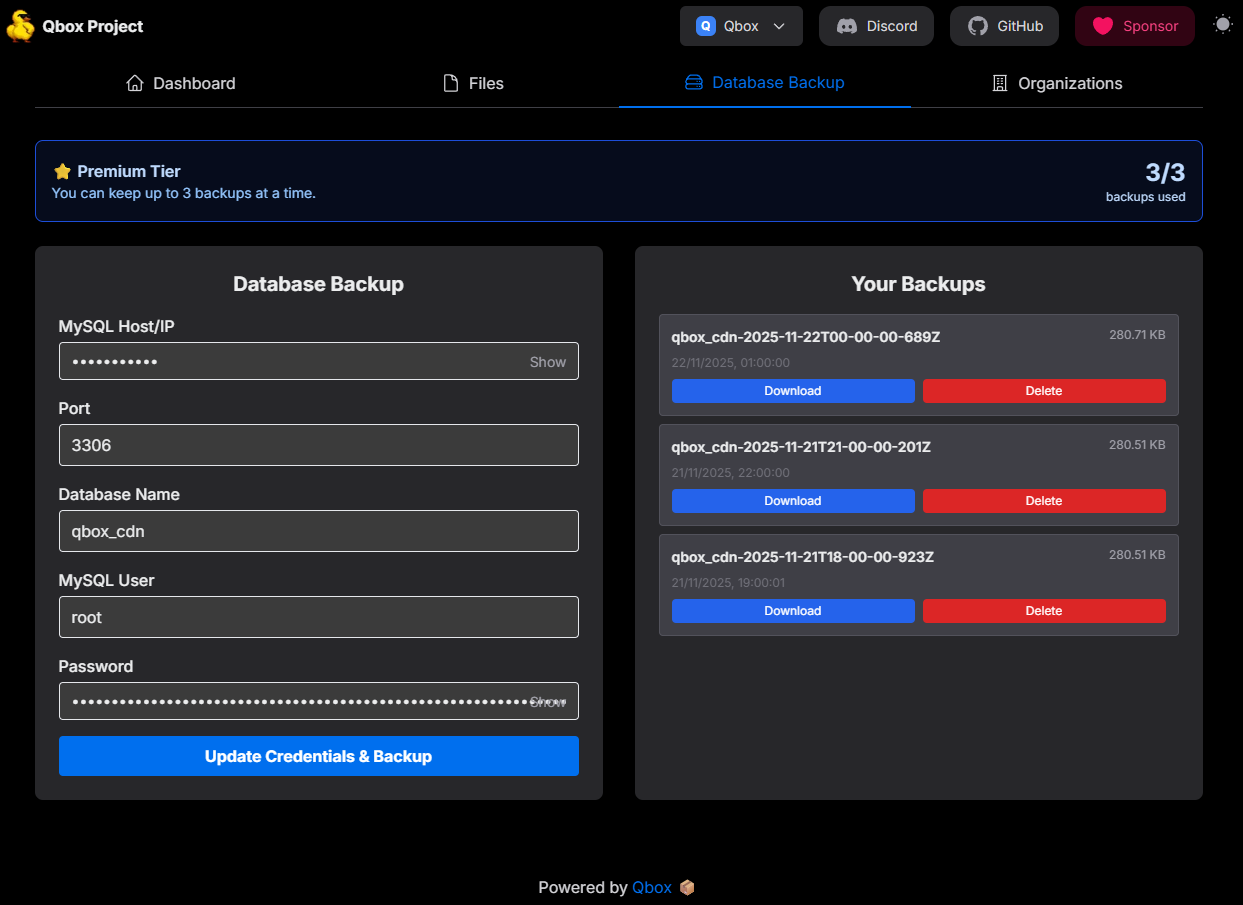This screenshot has height=905, width=1243.
Task: Click the Discord icon in the header
Action: [x=848, y=26]
